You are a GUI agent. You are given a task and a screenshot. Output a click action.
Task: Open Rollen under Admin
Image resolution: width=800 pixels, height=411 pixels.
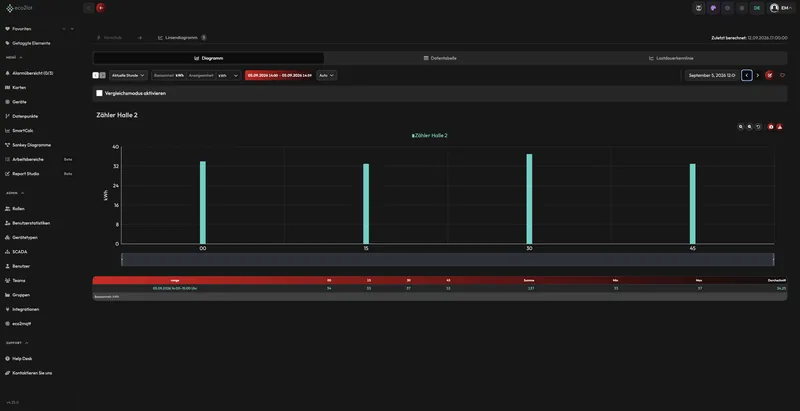[15, 209]
